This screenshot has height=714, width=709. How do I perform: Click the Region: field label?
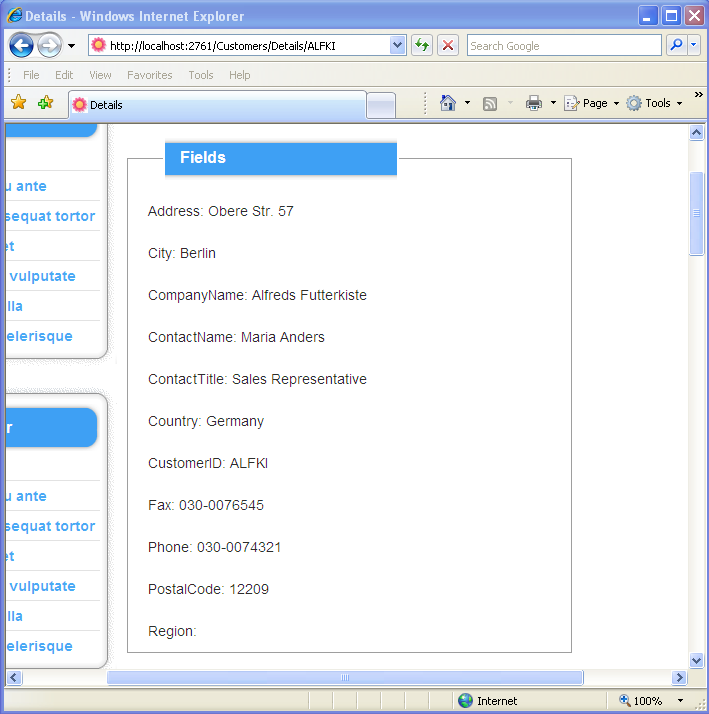pyautogui.click(x=172, y=631)
